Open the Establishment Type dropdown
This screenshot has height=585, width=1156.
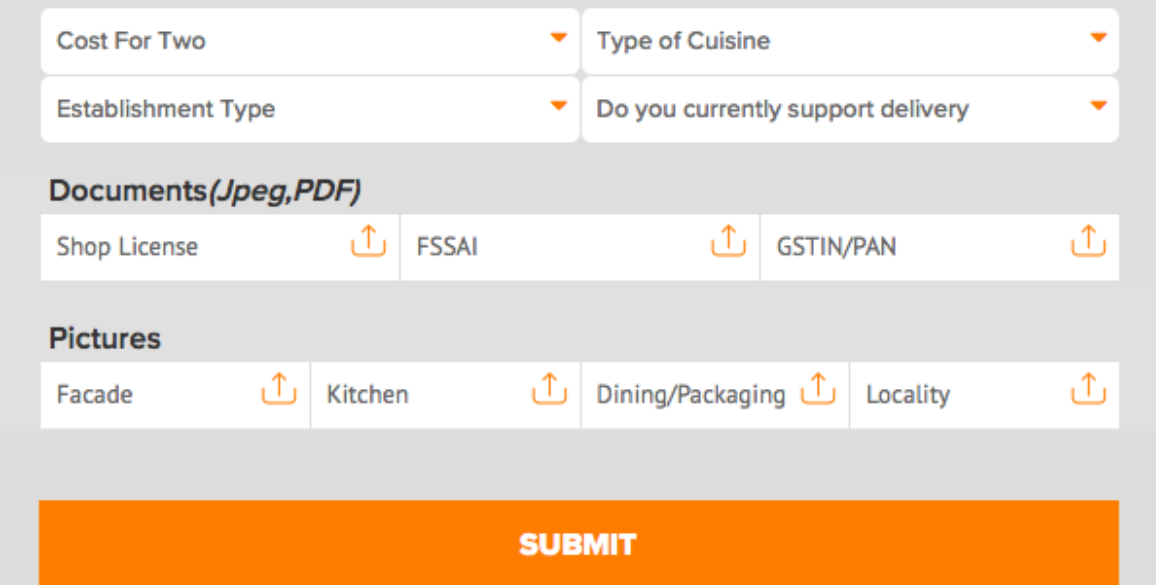(310, 109)
